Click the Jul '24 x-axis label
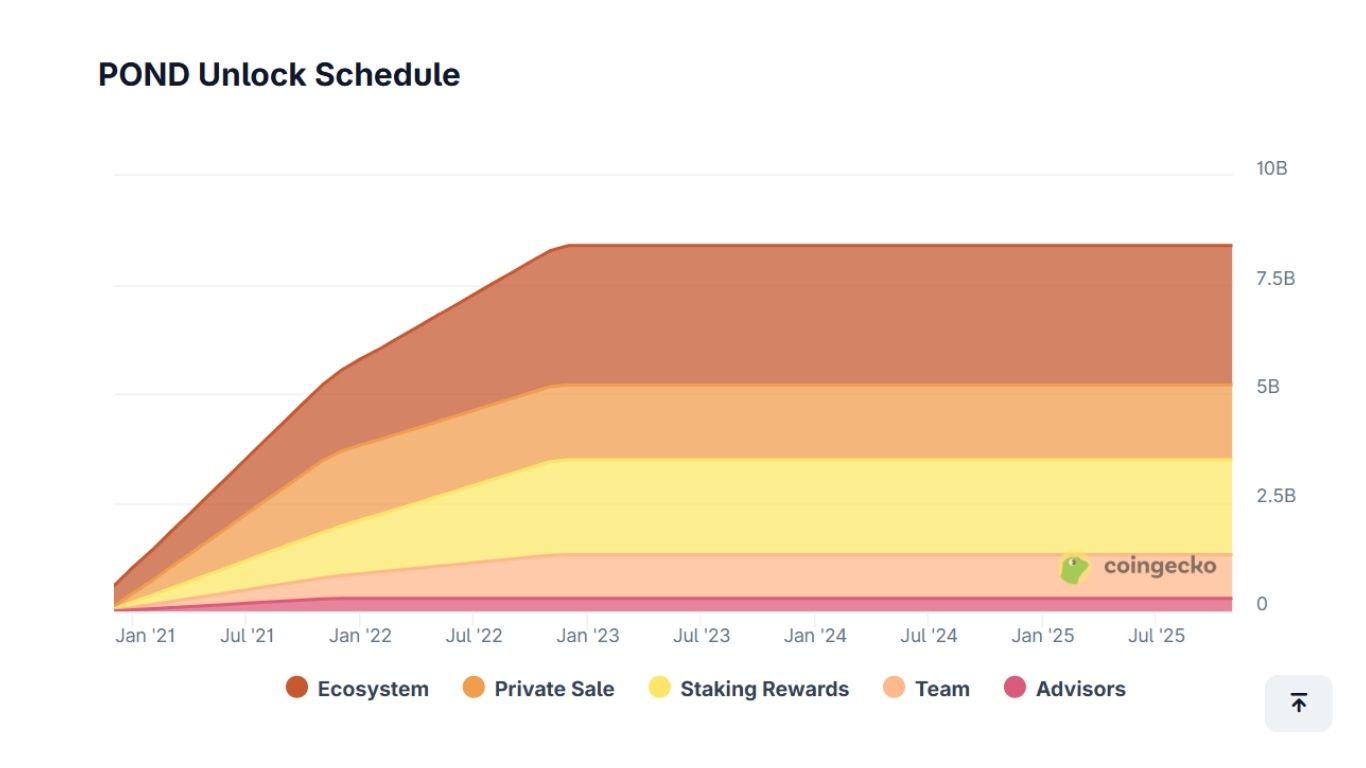This screenshot has width=1366, height=768. pos(929,636)
